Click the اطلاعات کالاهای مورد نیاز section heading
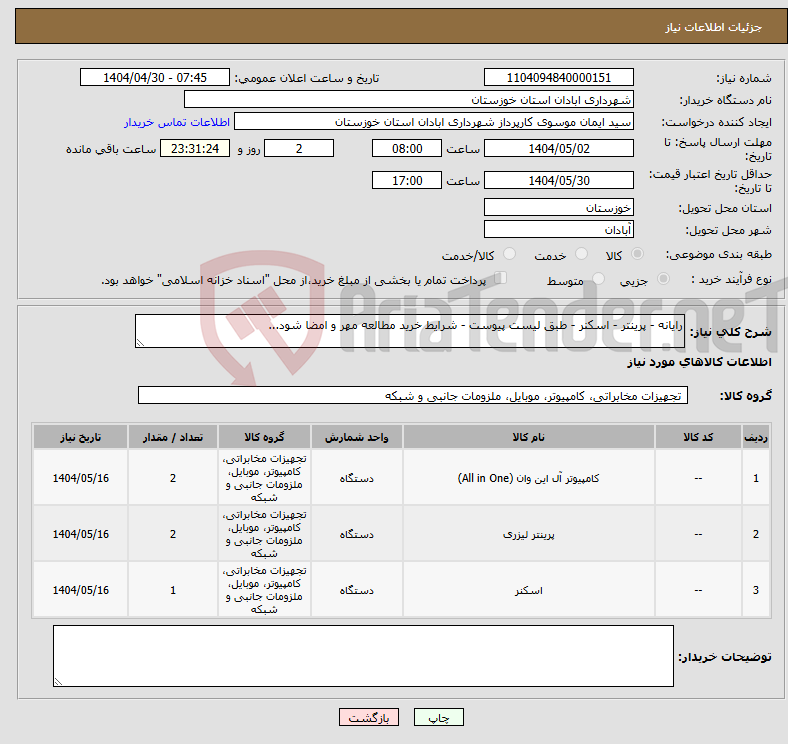 click(x=699, y=362)
